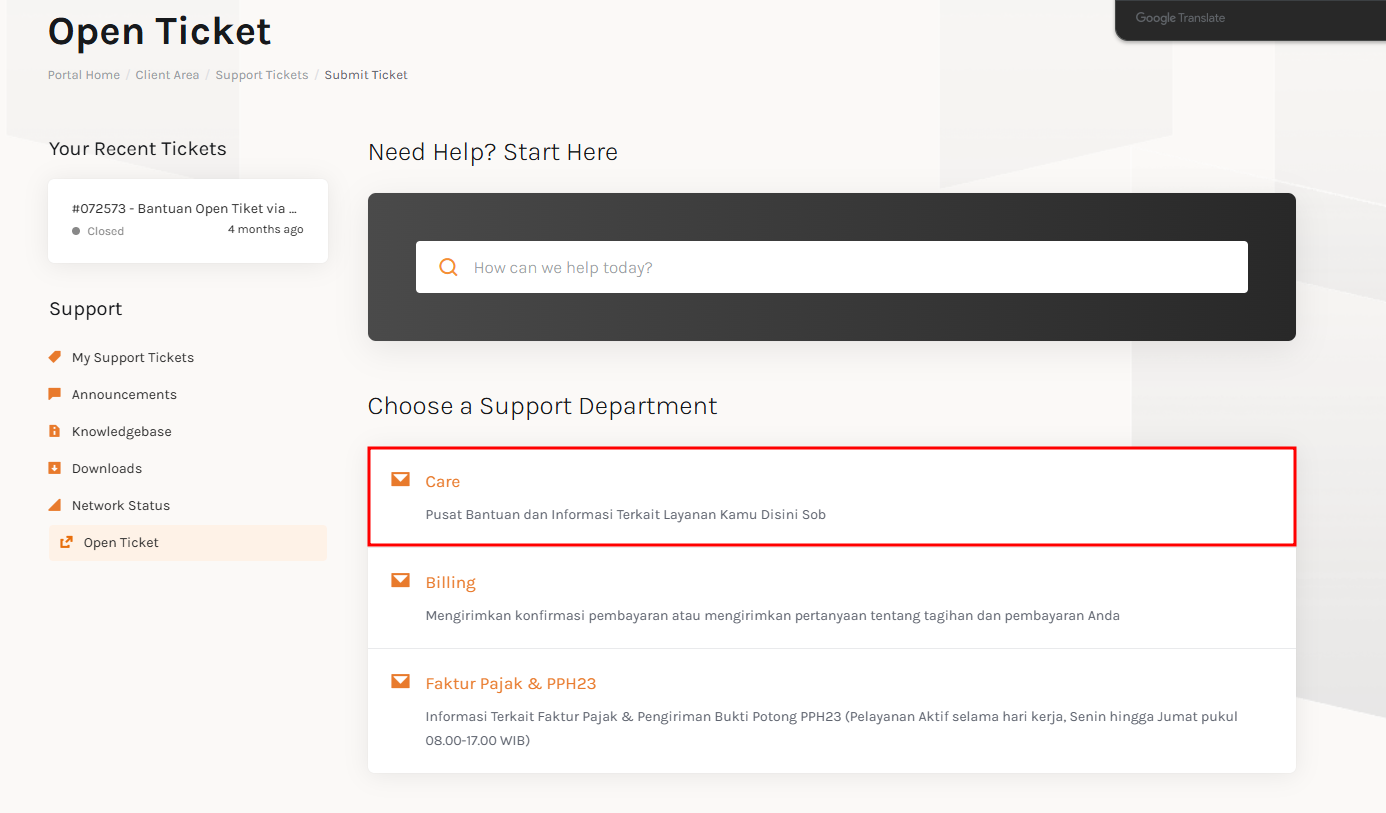Open Network Status via its signal icon
This screenshot has height=813, width=1386.
point(55,505)
